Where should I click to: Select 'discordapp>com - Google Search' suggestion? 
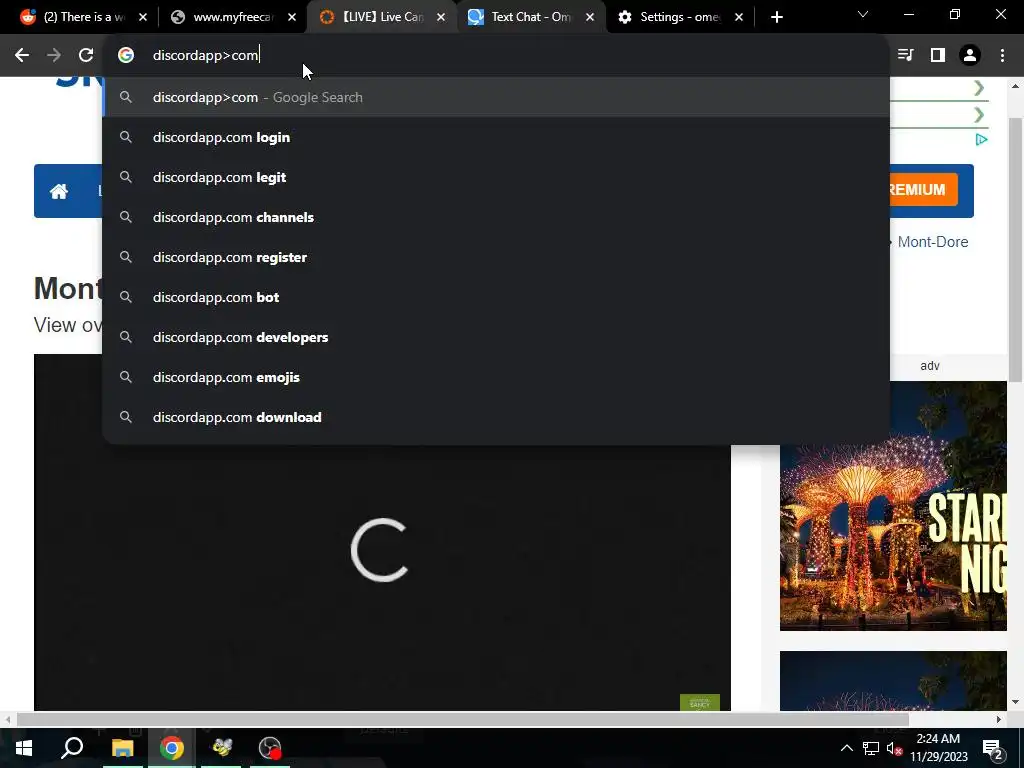(496, 97)
